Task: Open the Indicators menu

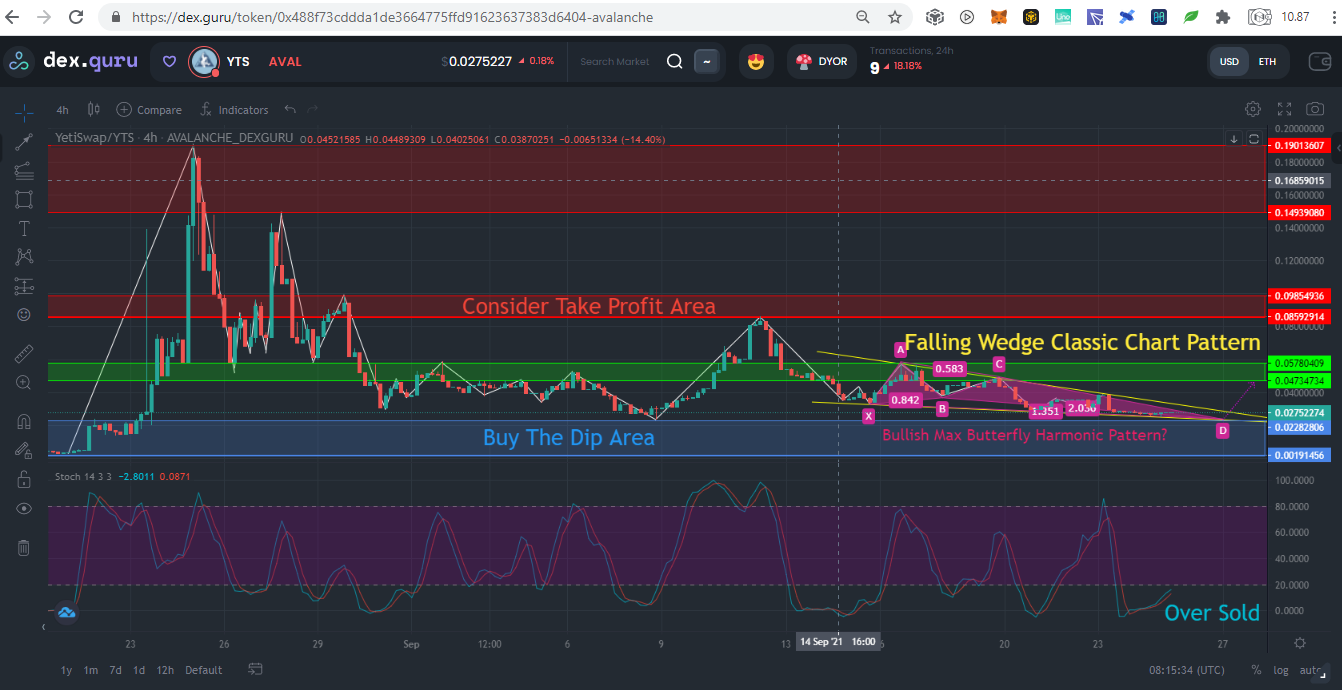Action: tap(234, 110)
